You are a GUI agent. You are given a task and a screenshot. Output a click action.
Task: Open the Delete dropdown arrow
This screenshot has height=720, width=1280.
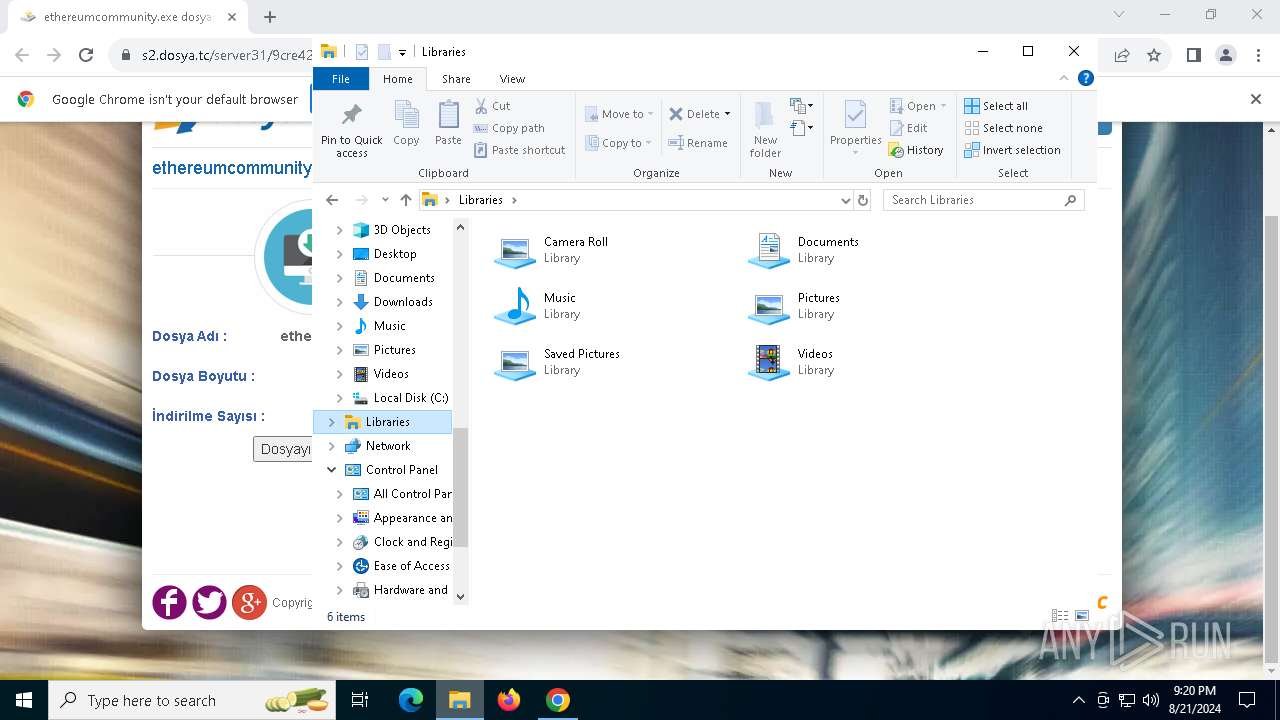pyautogui.click(x=727, y=114)
